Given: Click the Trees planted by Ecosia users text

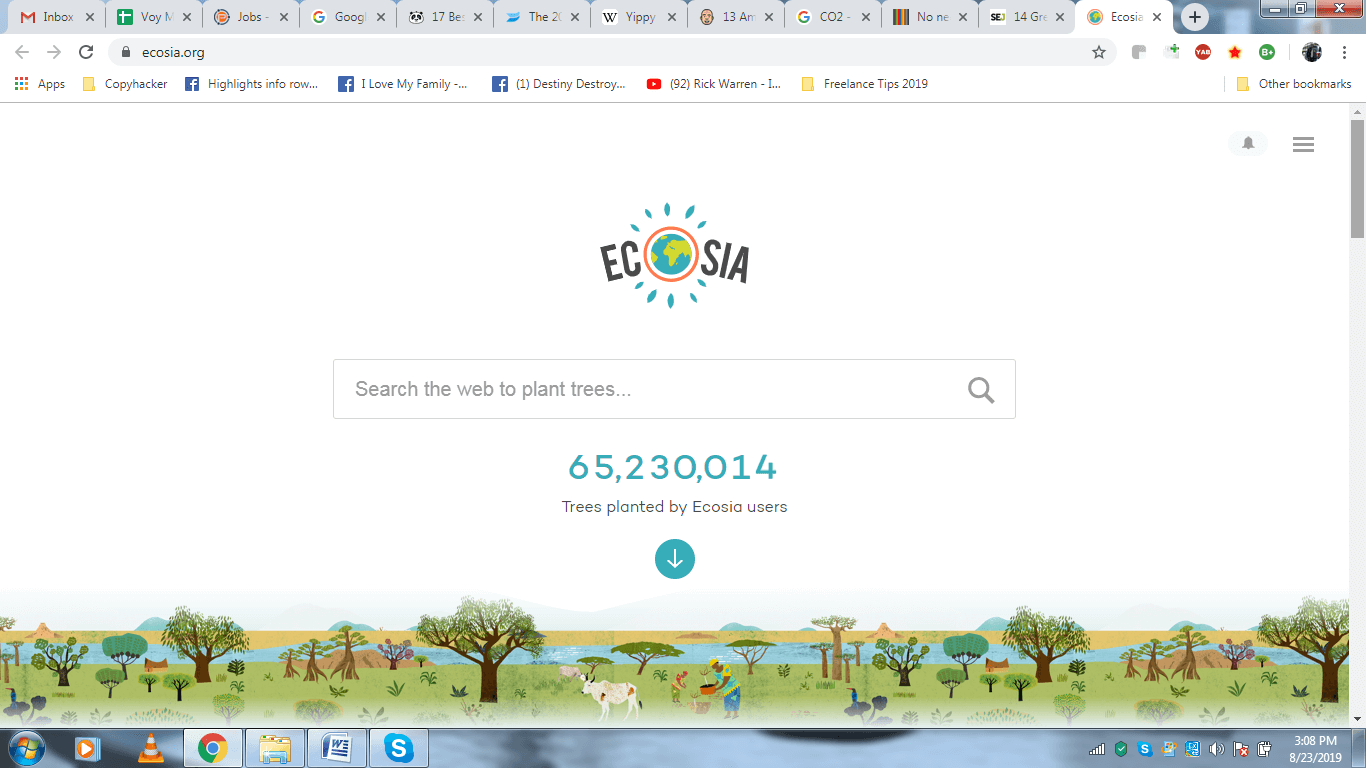Looking at the screenshot, I should click(675, 506).
